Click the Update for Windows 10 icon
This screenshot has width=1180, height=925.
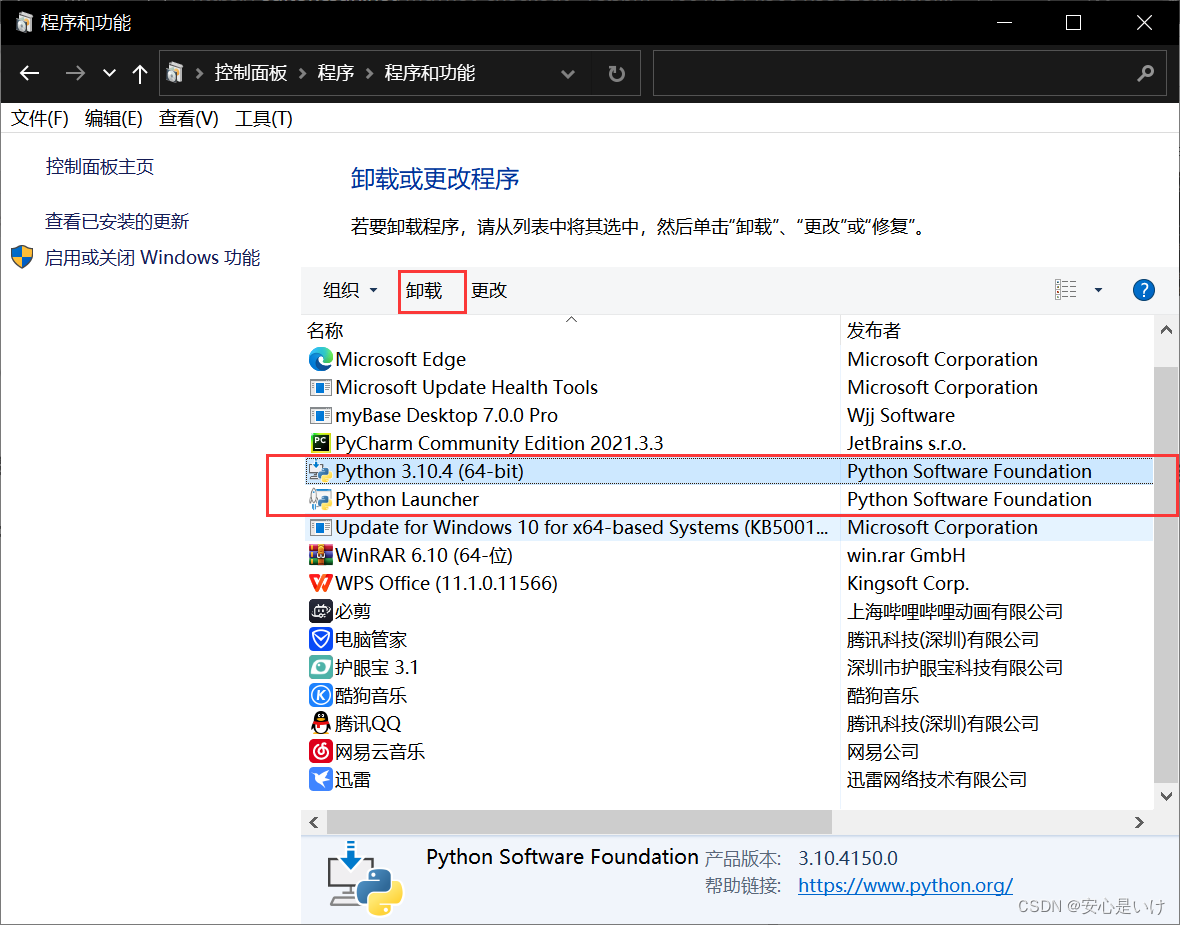[x=321, y=528]
